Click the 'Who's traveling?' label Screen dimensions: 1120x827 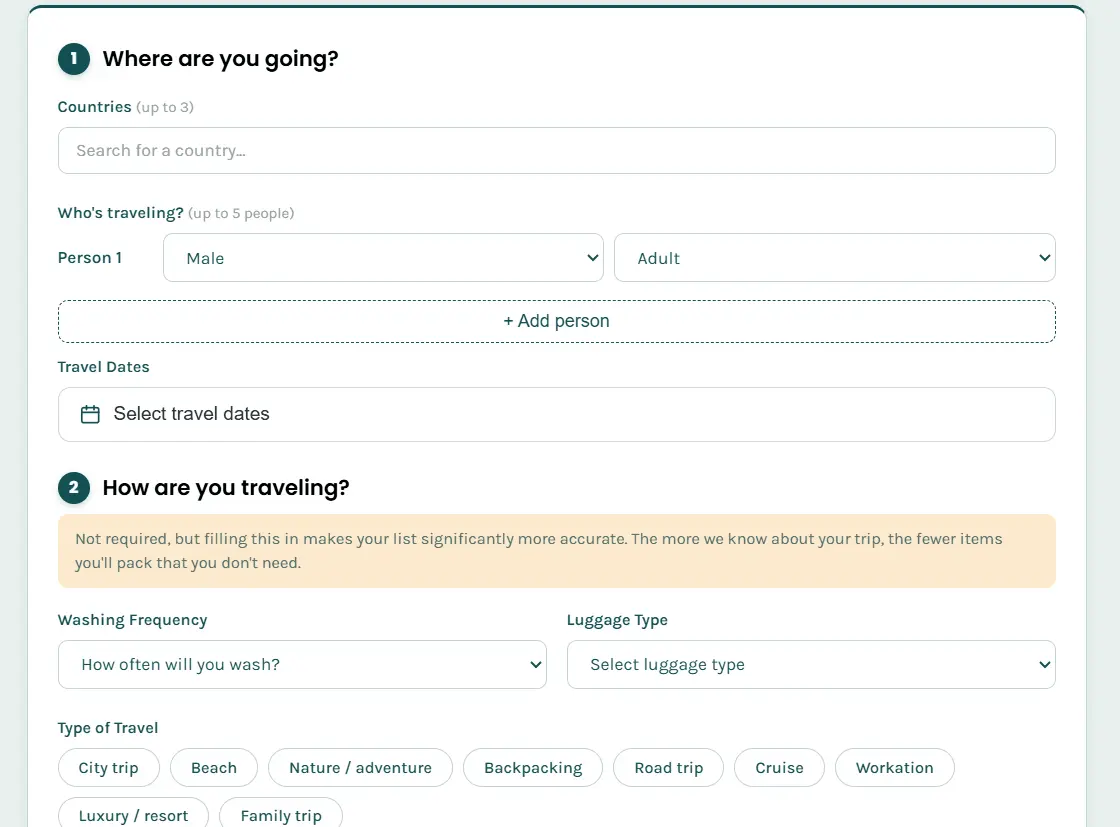click(x=121, y=213)
